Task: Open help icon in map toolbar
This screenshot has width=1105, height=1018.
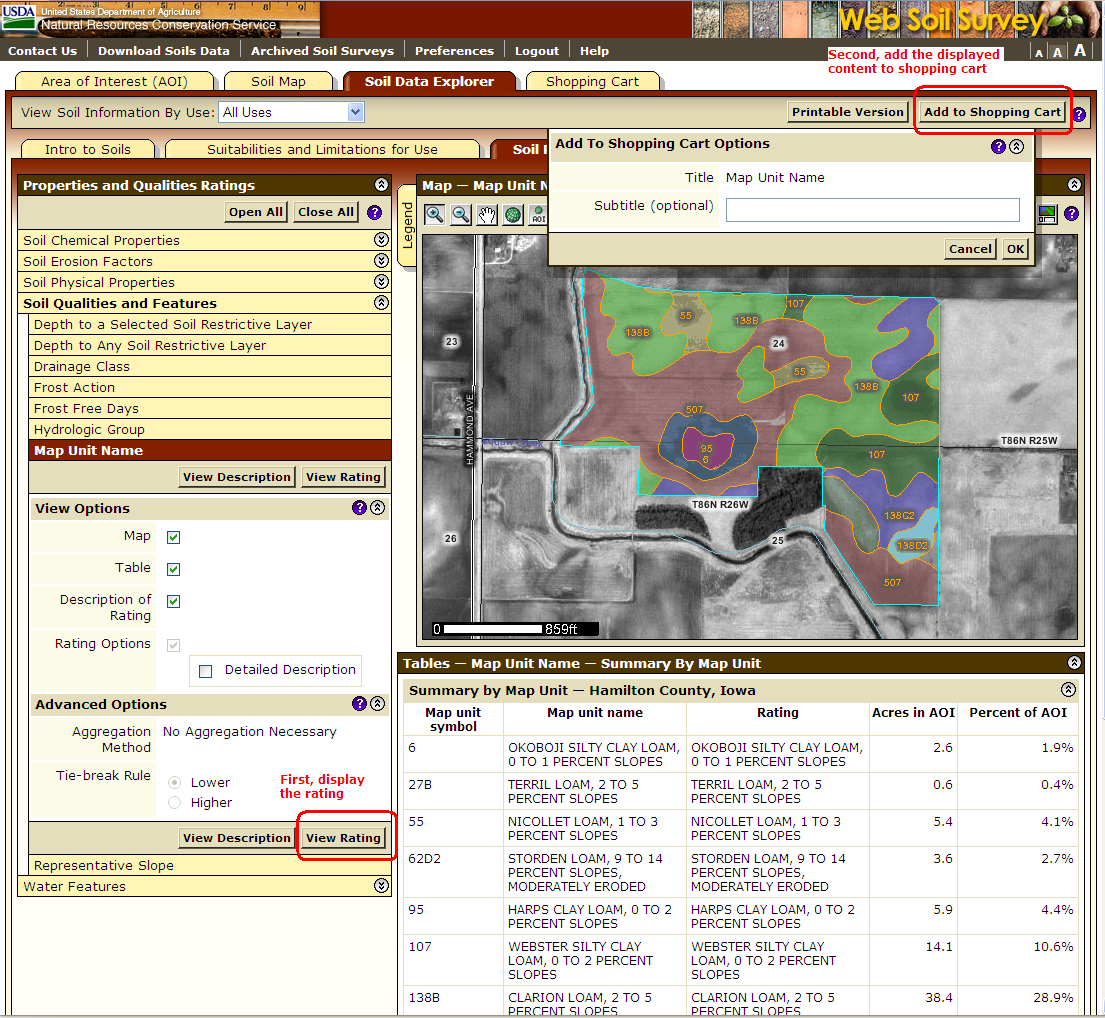Action: pyautogui.click(x=1071, y=214)
